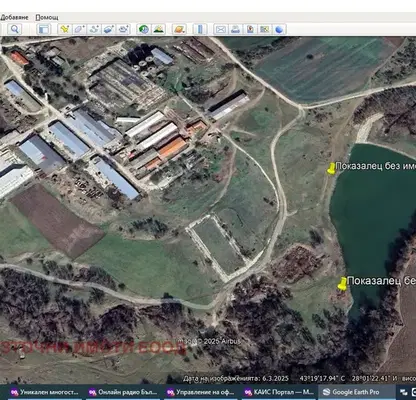Click latitude 43°19'17.94" status readout

322,379
